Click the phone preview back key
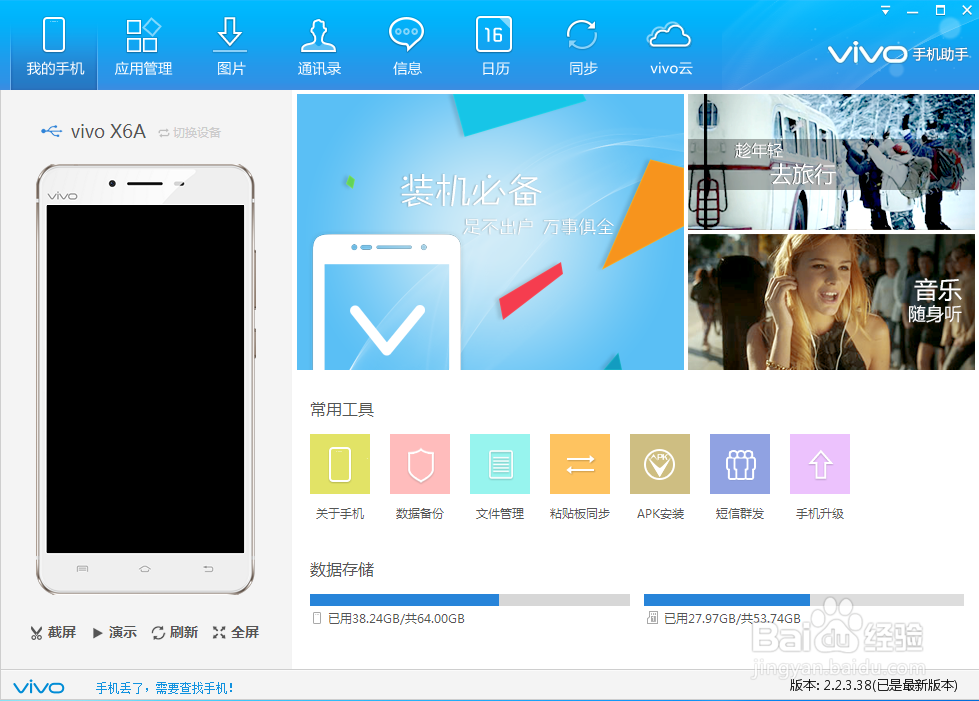Image resolution: width=979 pixels, height=701 pixels. click(x=208, y=569)
